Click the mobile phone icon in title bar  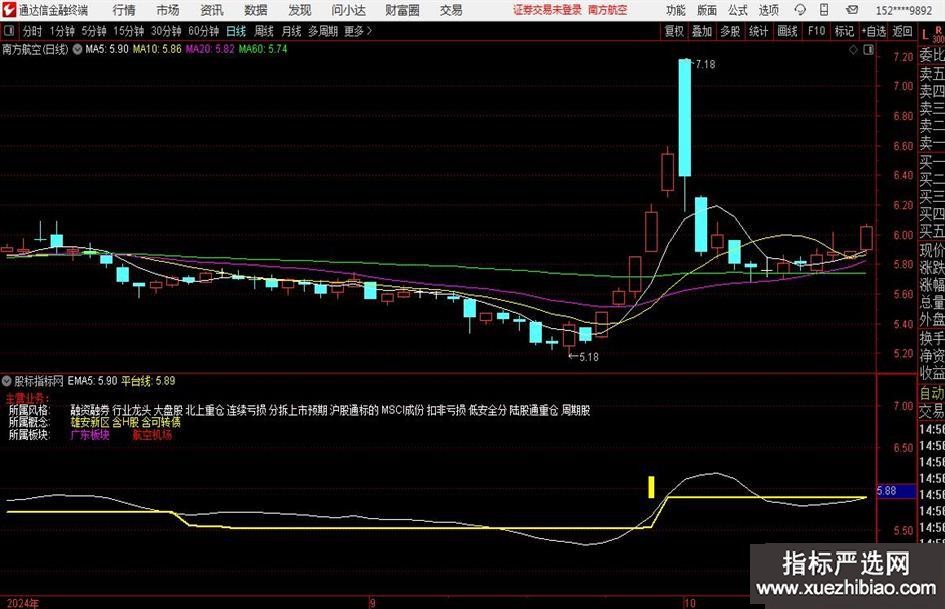coord(824,10)
